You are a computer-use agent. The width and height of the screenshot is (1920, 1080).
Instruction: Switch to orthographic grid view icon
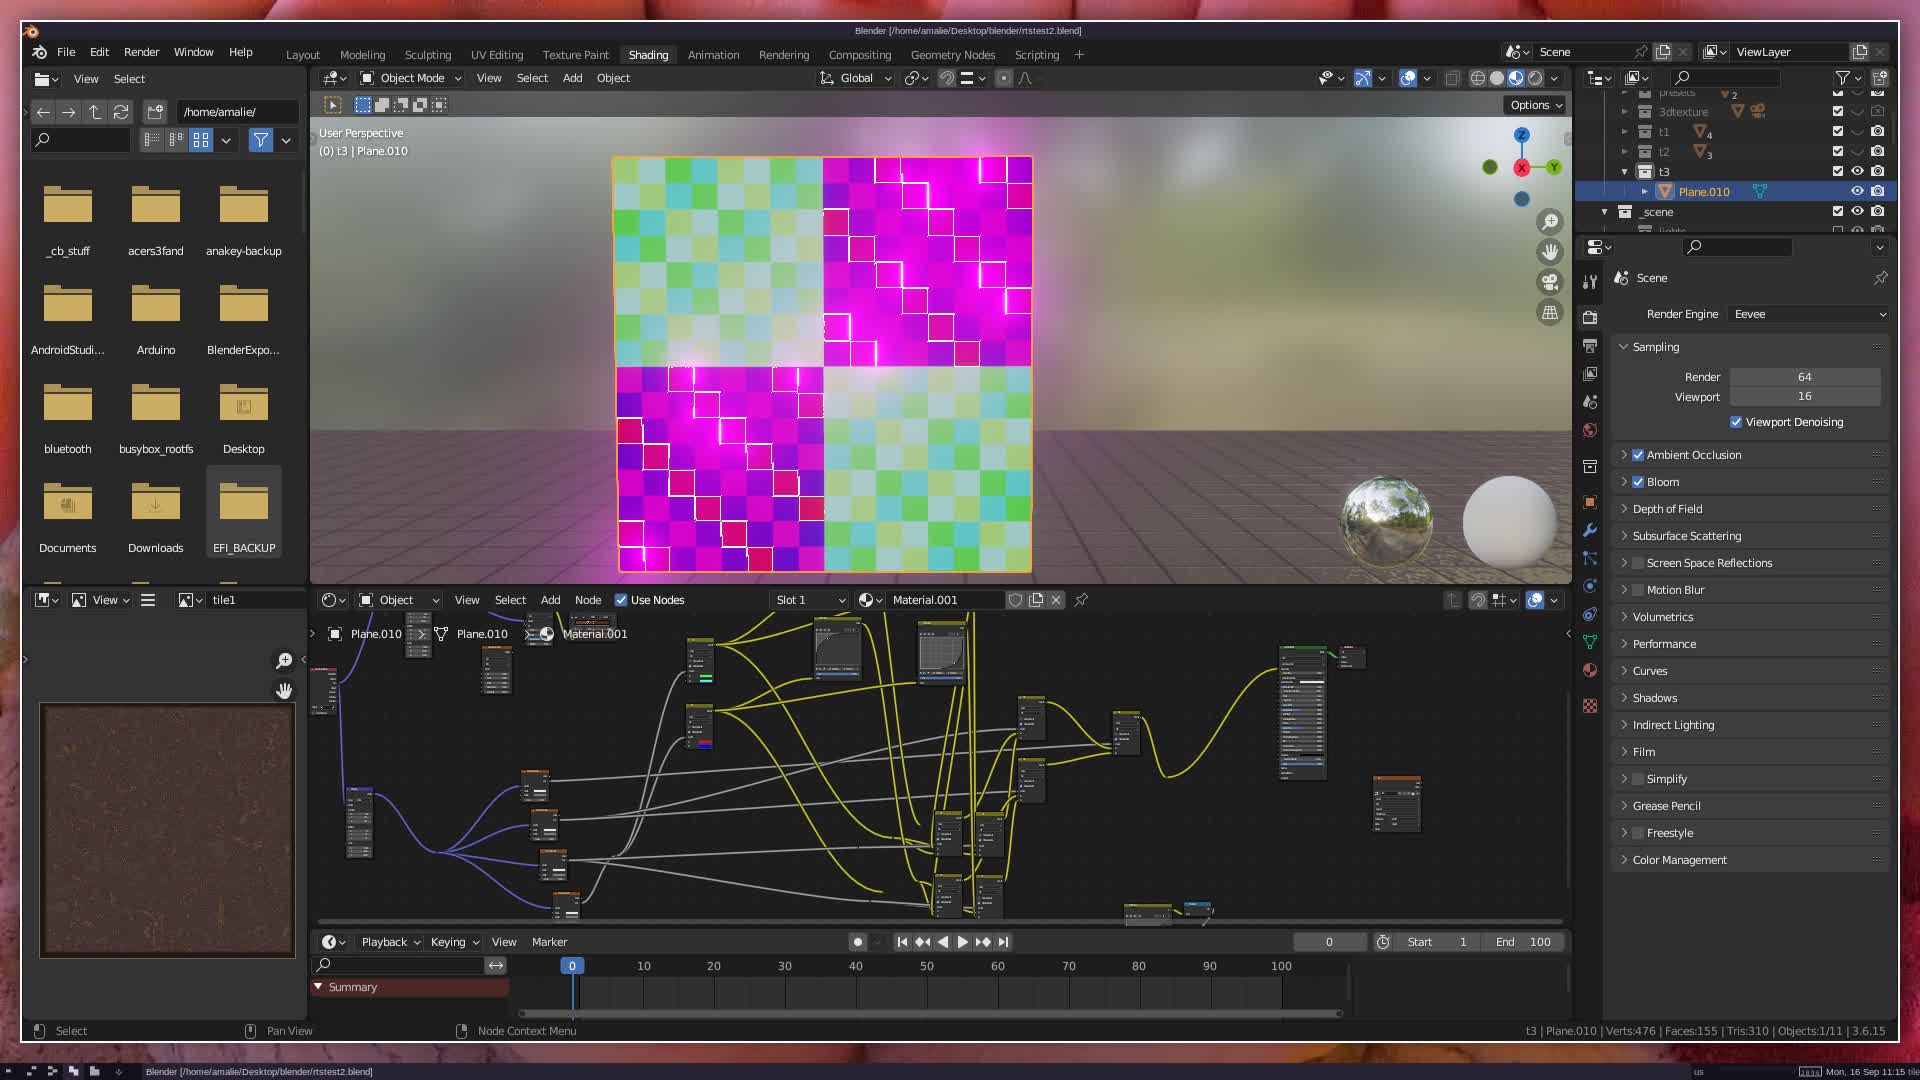click(1550, 313)
